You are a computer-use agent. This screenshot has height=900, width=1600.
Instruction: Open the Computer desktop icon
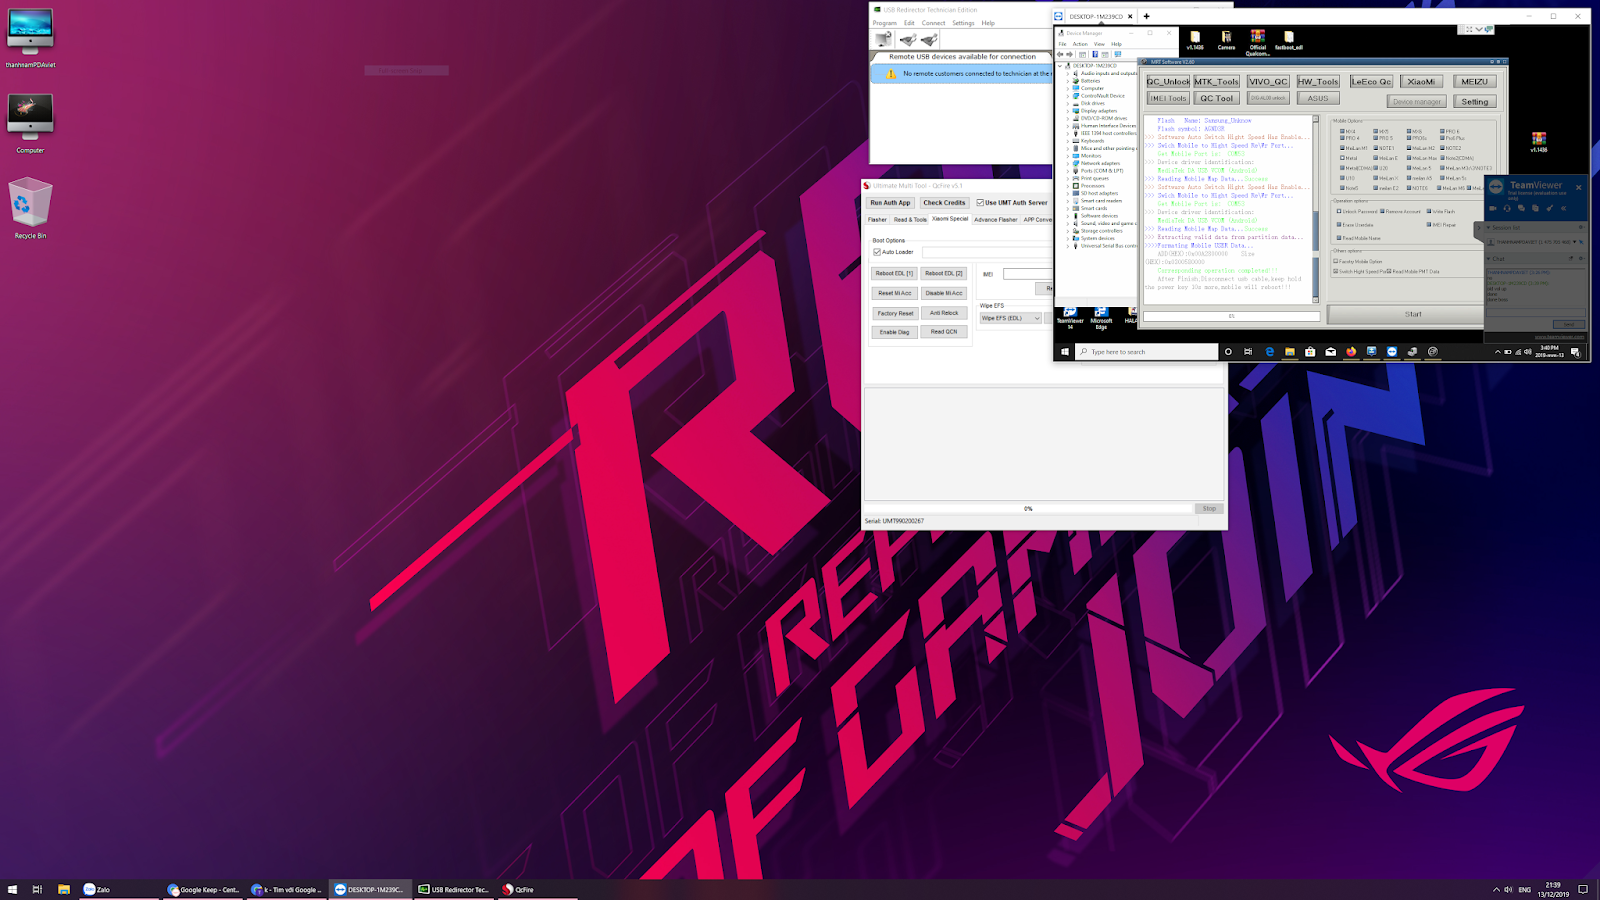[x=30, y=123]
